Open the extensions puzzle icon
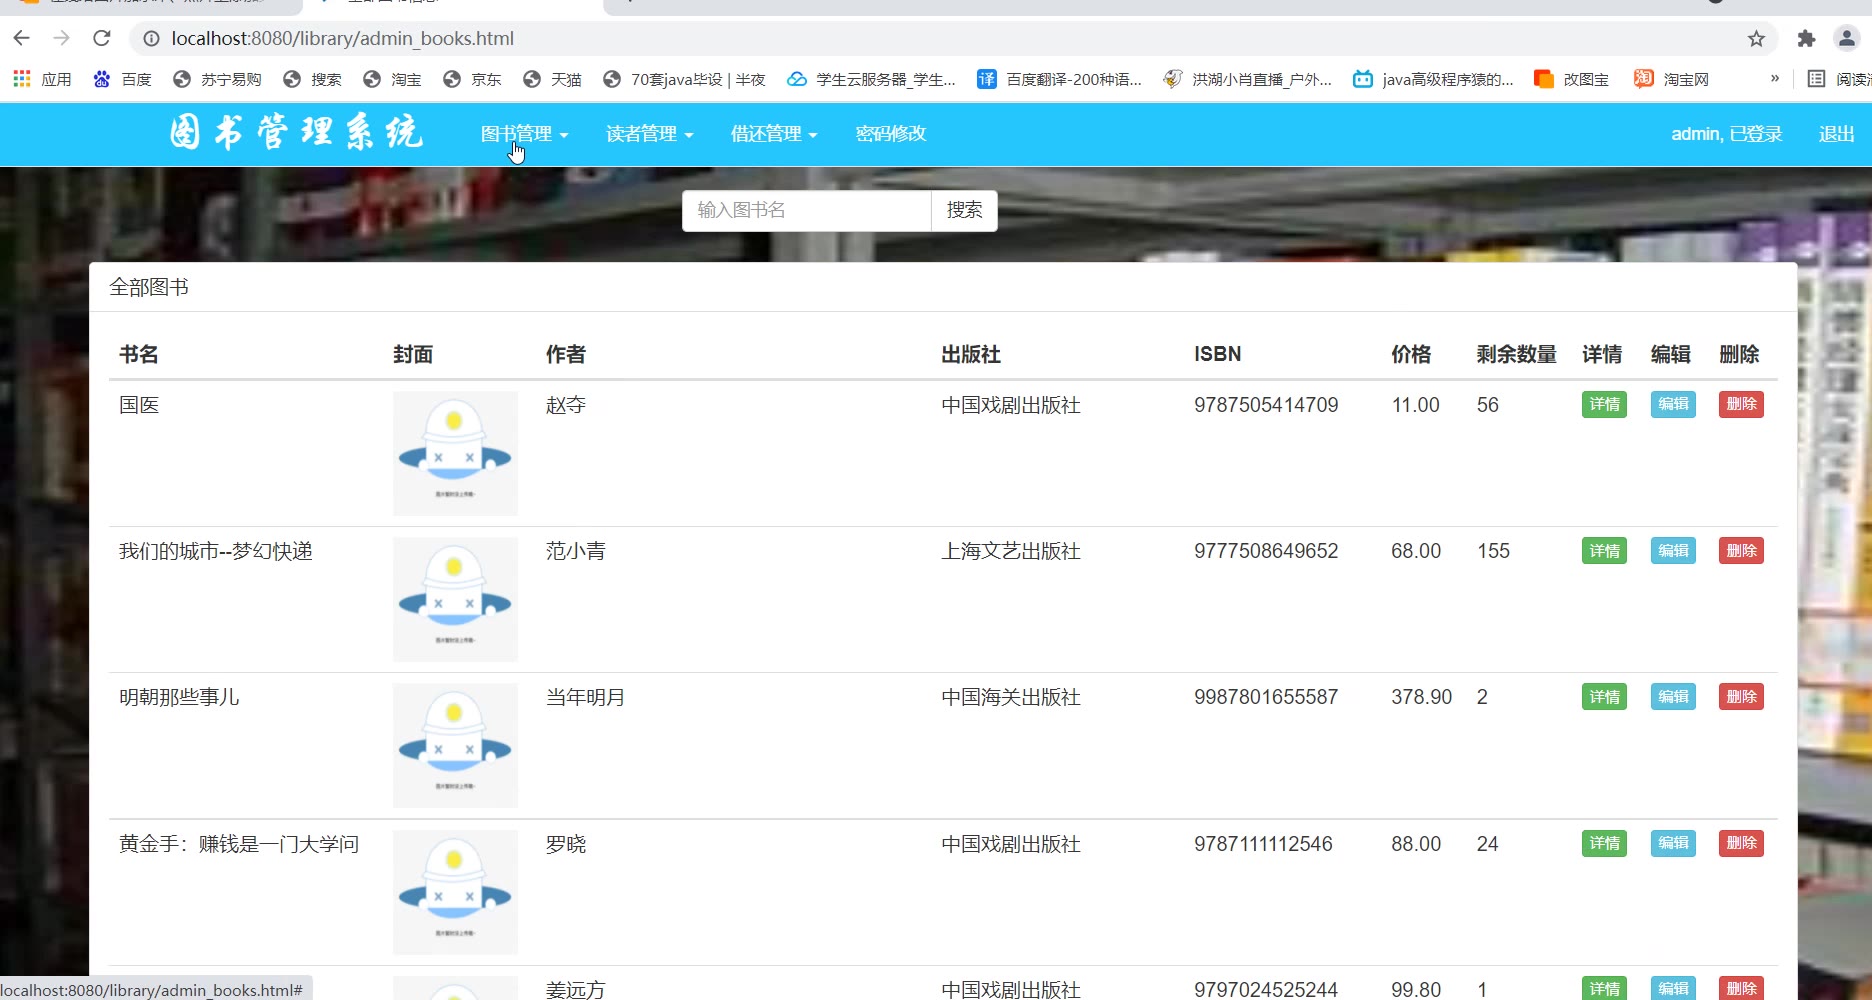 coord(1806,38)
